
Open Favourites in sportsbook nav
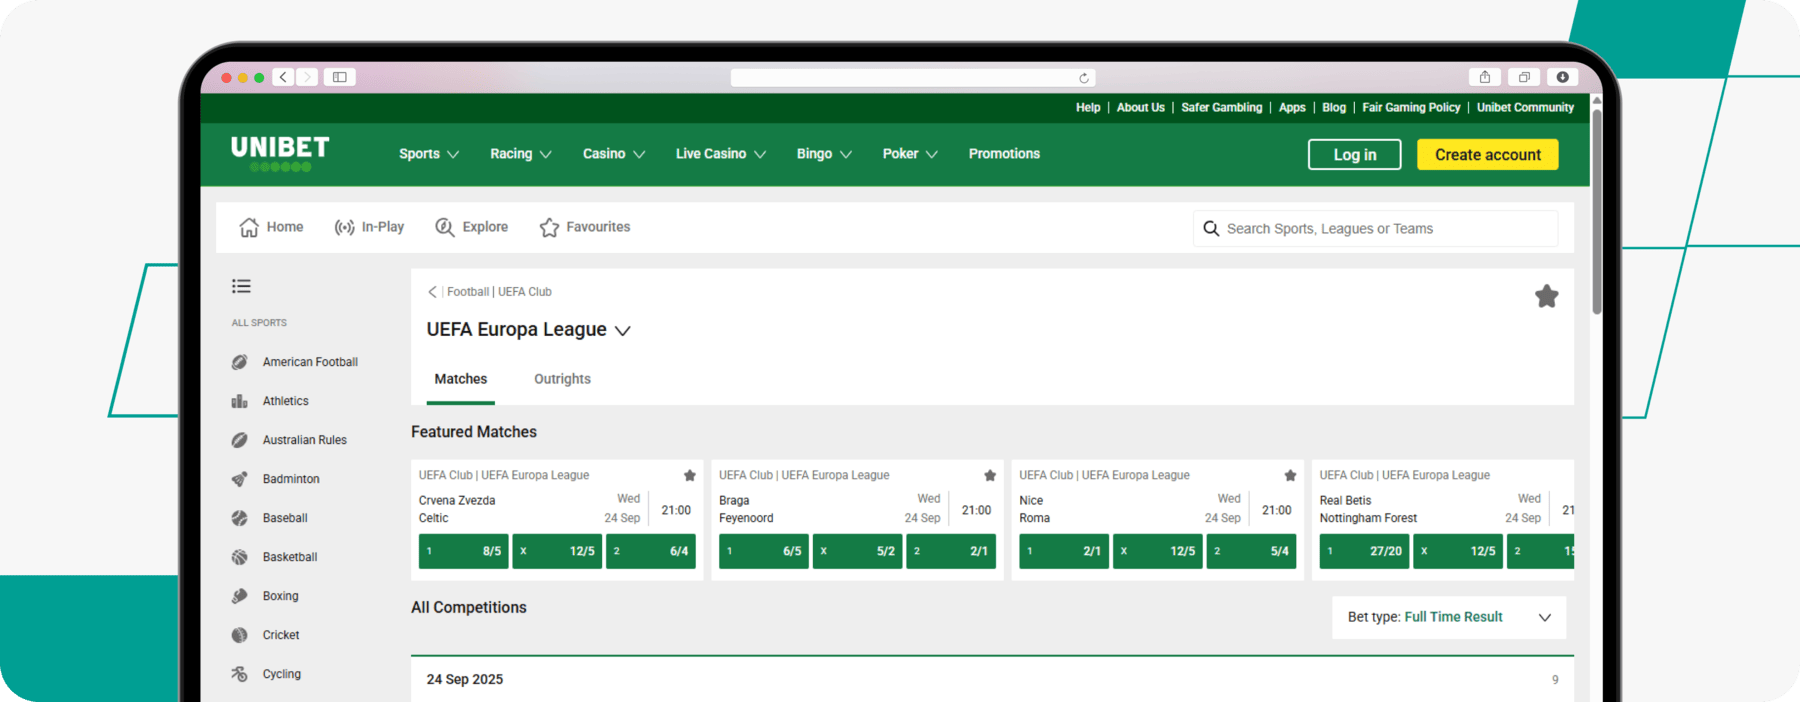[x=585, y=227]
